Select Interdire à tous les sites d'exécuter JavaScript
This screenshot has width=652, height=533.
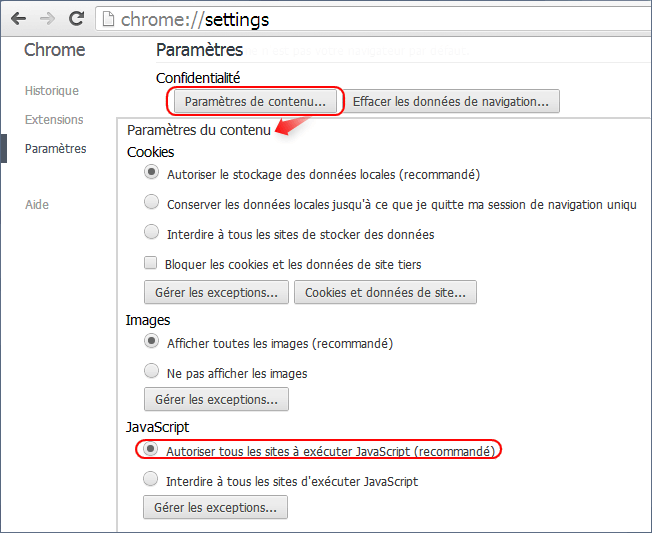point(150,479)
